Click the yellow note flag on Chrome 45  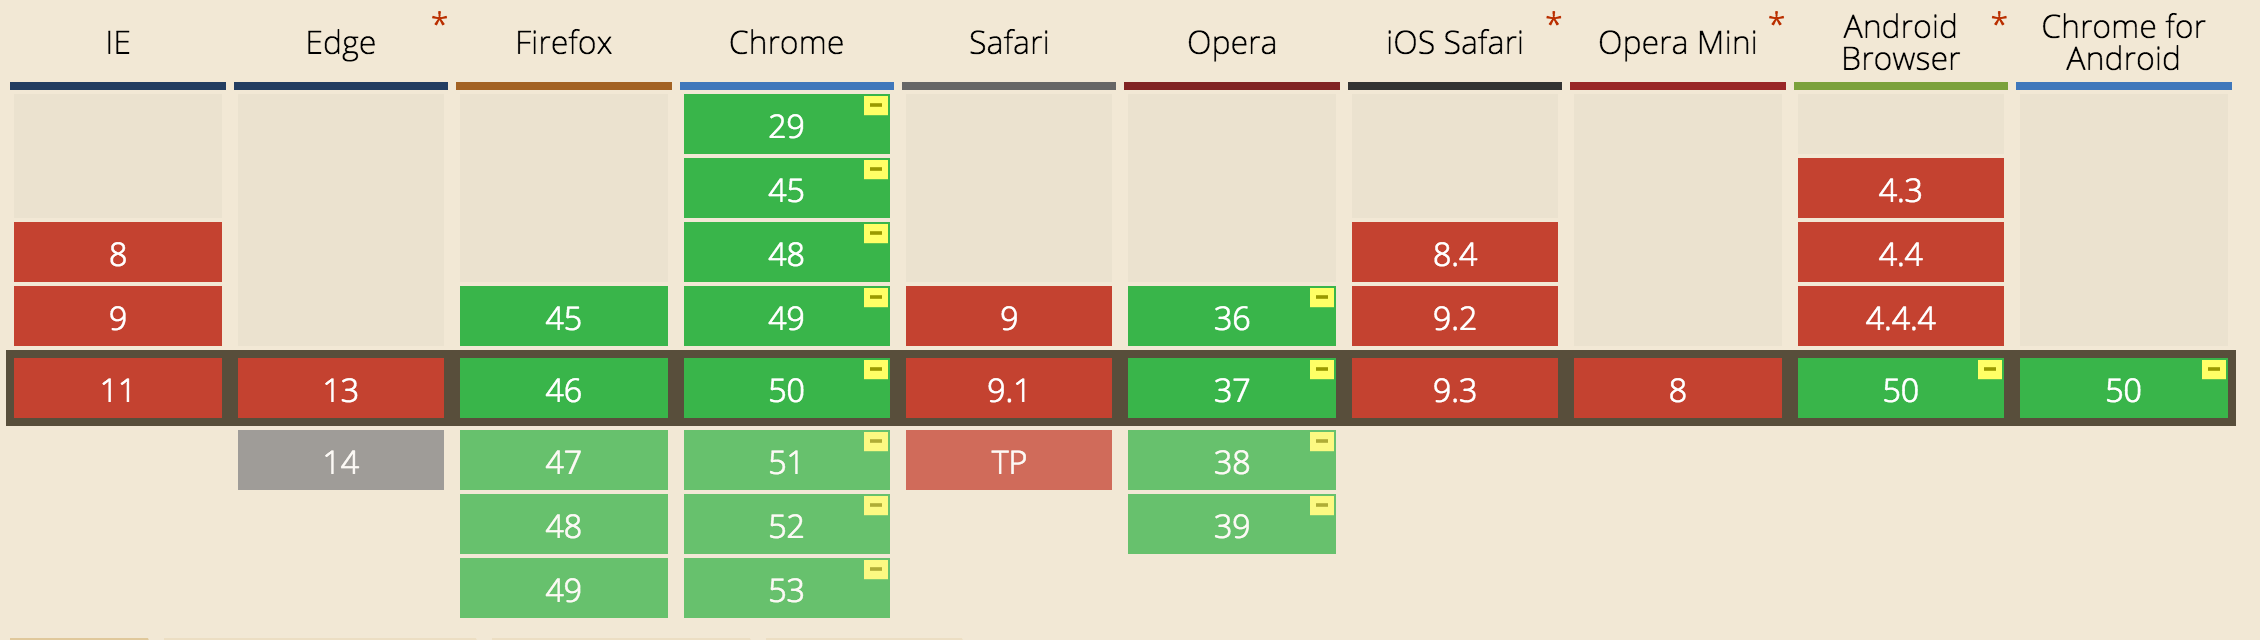pos(875,170)
